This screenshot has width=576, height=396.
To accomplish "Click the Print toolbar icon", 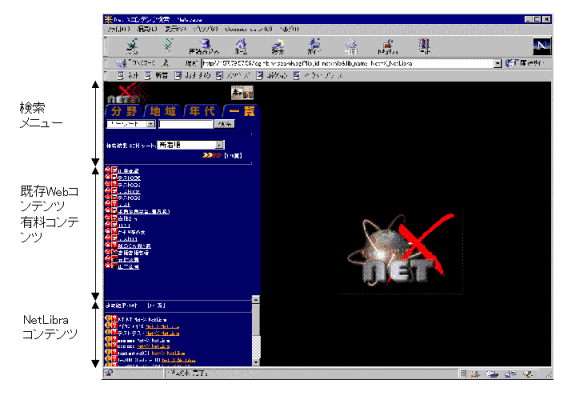I will [x=351, y=46].
